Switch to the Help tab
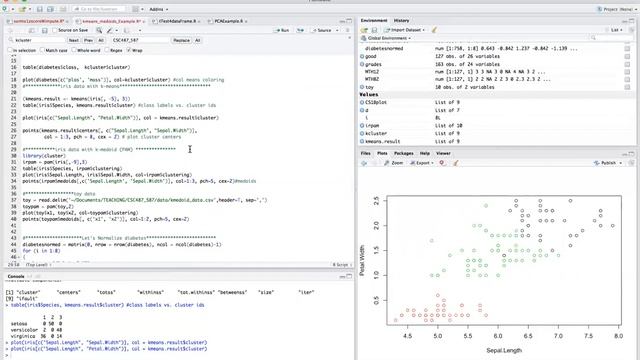The image size is (640, 360). (x=425, y=153)
